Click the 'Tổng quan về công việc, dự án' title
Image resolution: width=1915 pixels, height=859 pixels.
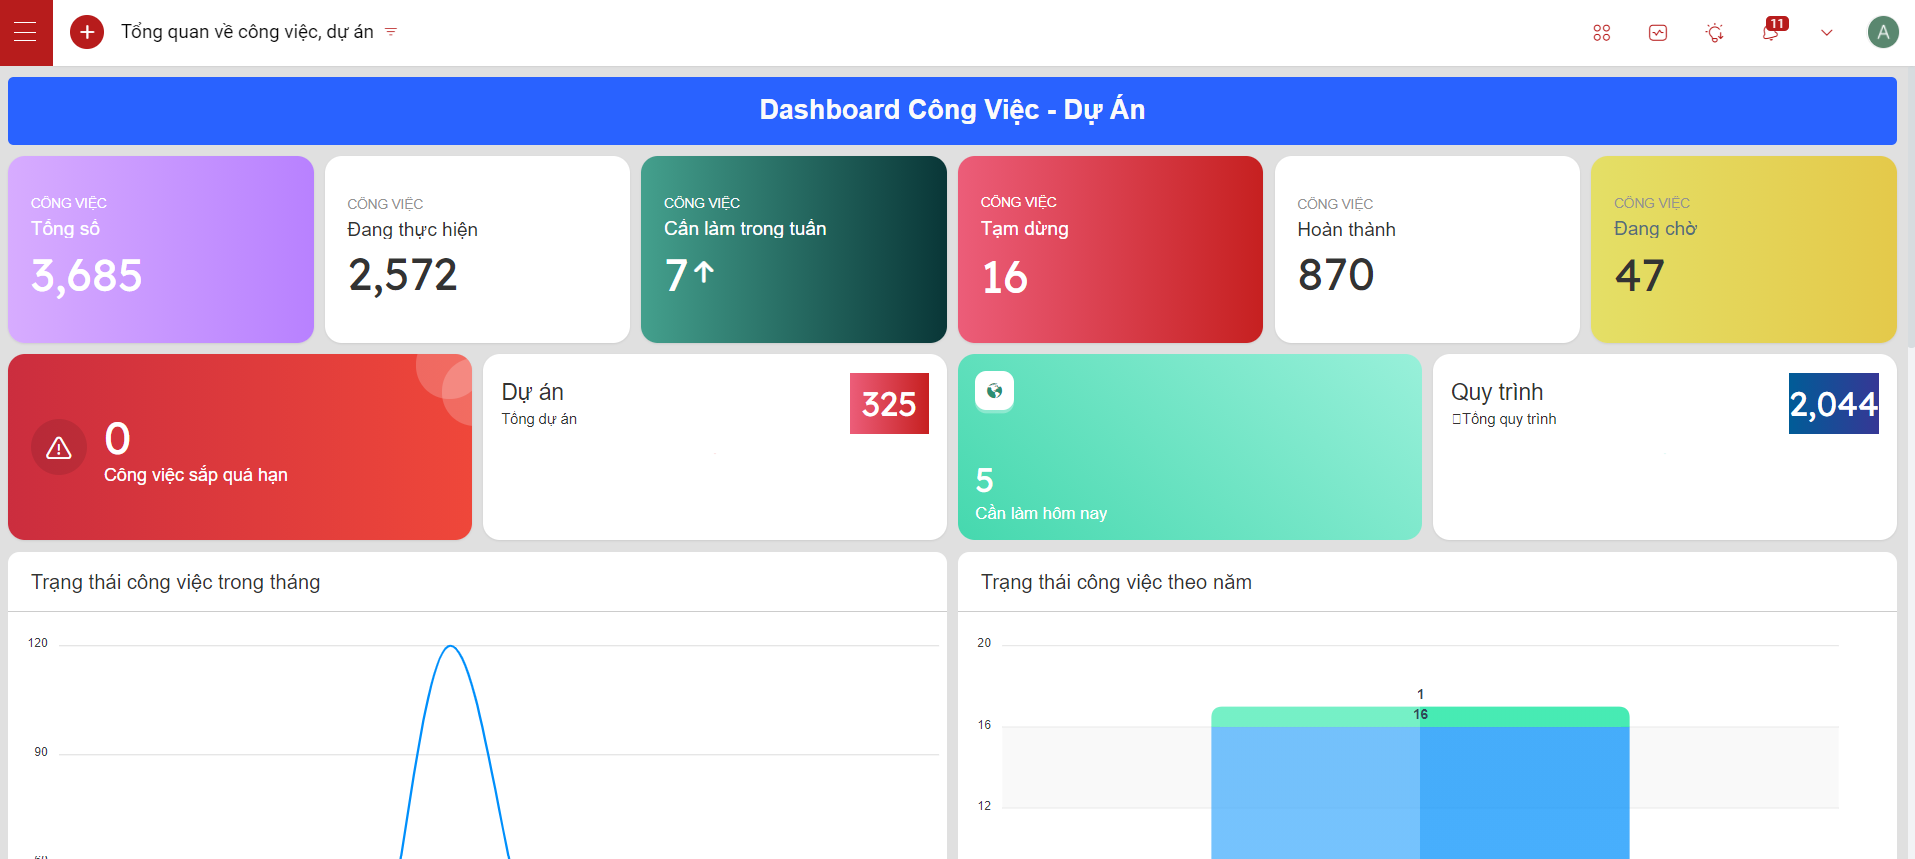[247, 32]
